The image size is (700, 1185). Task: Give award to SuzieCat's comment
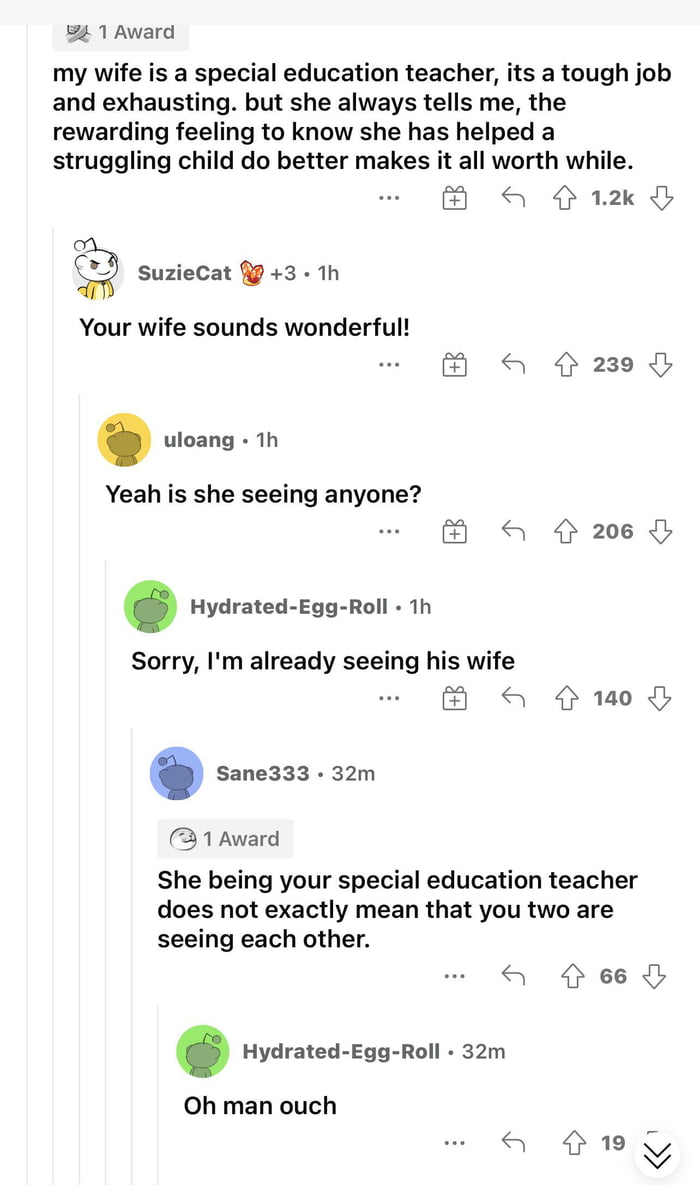pyautogui.click(x=455, y=365)
